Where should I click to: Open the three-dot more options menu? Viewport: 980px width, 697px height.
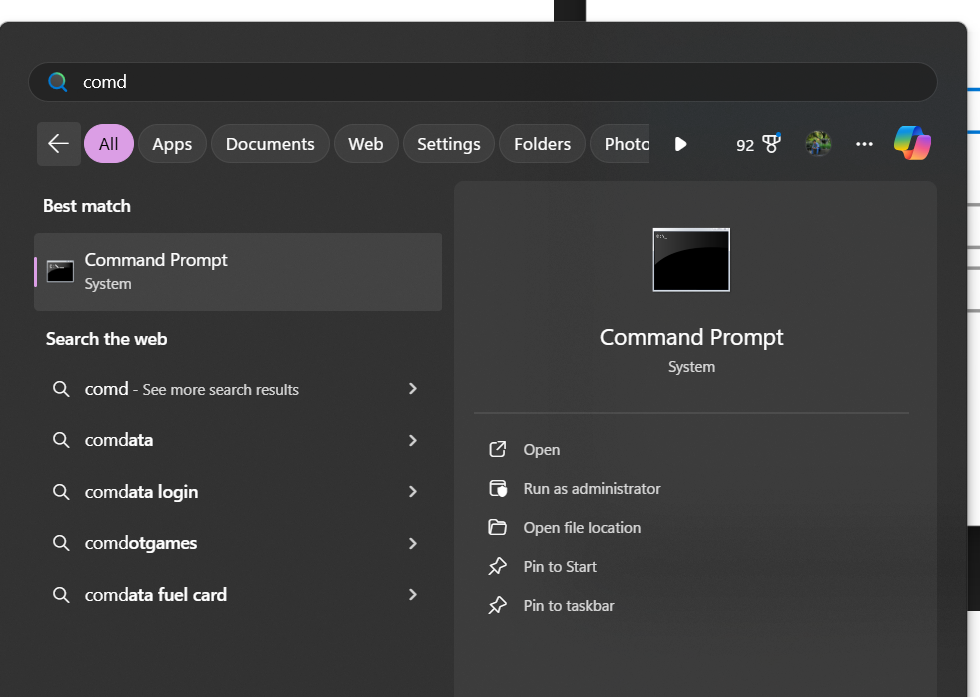(865, 144)
